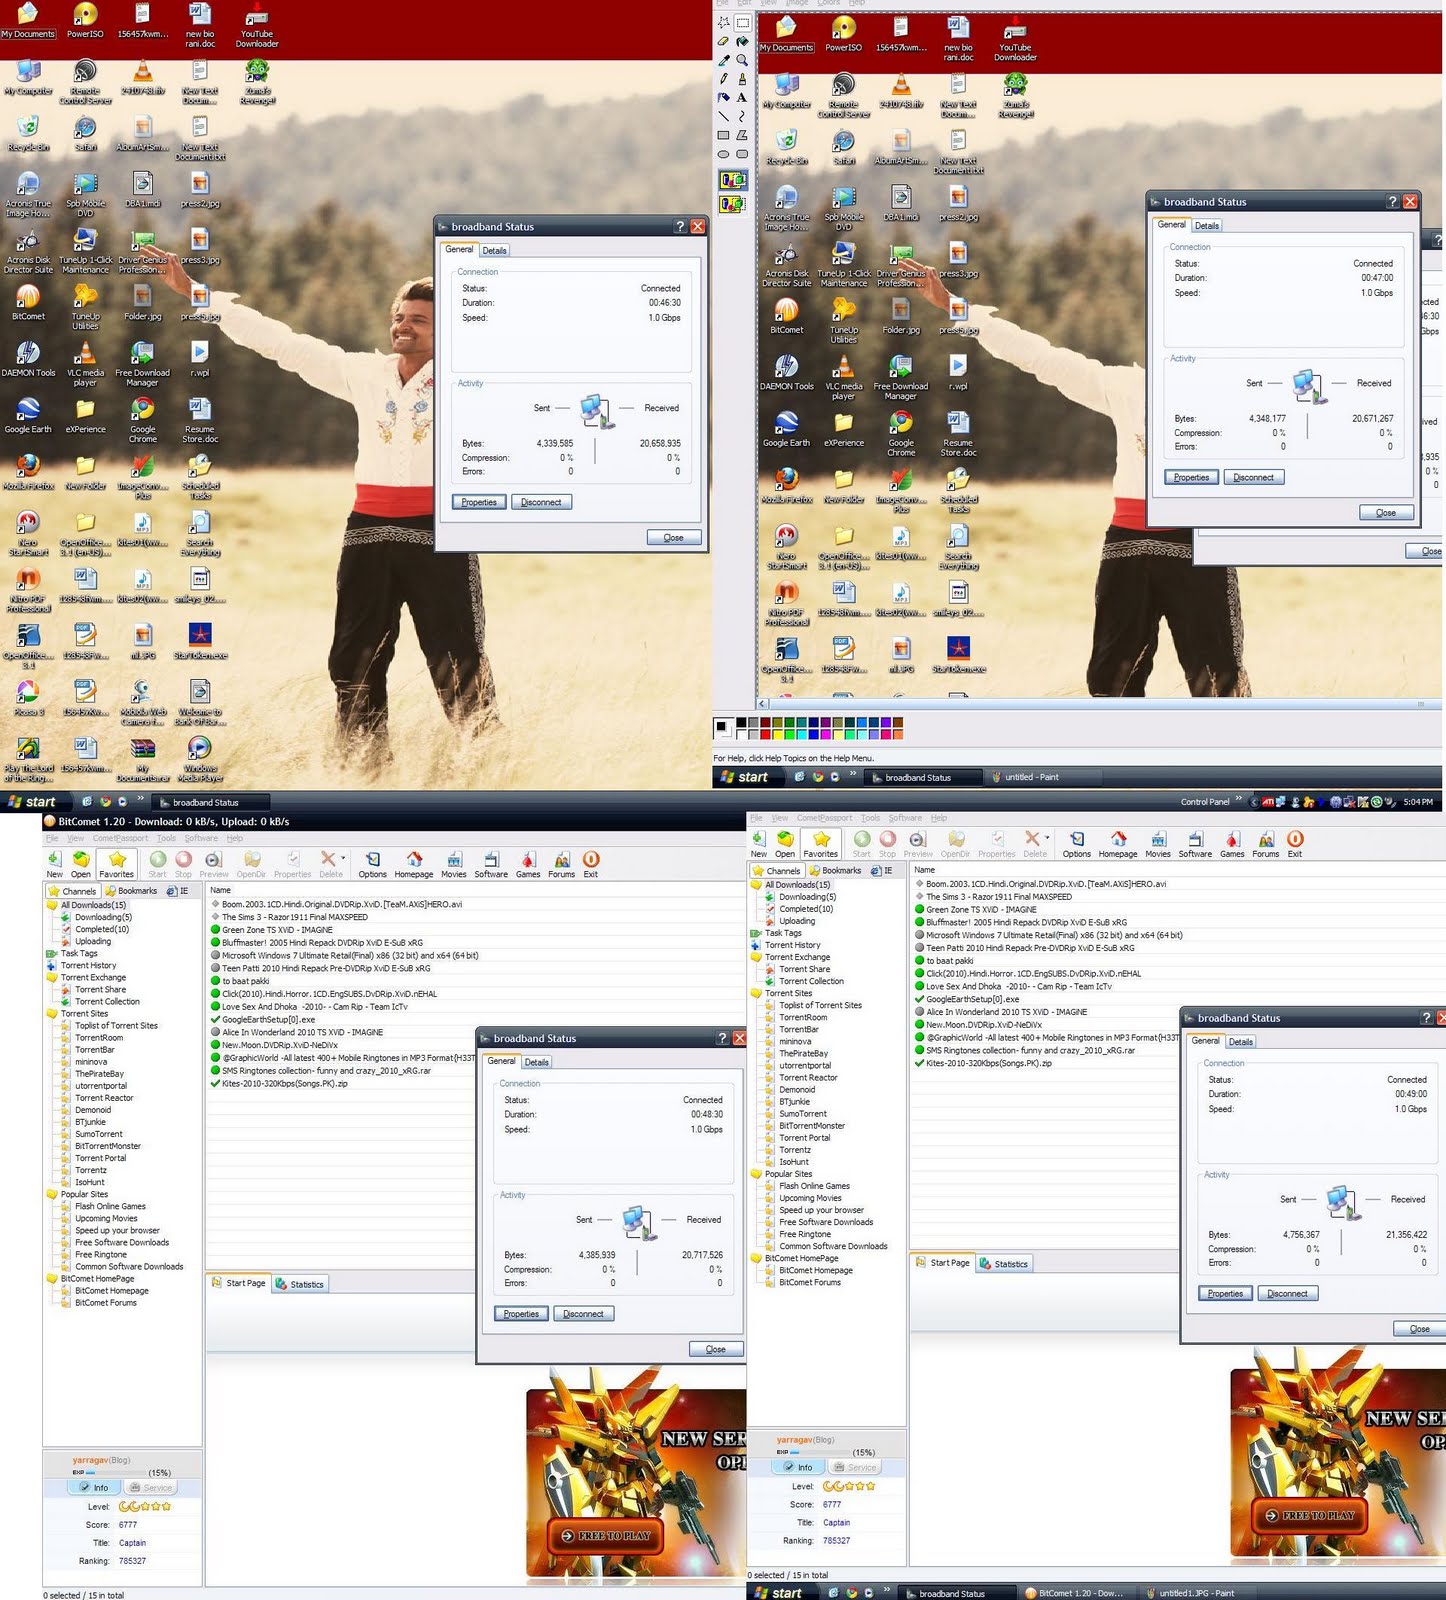1446x1600 pixels.
Task: Open Statistics tab in titled BitComet 1.20 window
Action: coord(301,1284)
